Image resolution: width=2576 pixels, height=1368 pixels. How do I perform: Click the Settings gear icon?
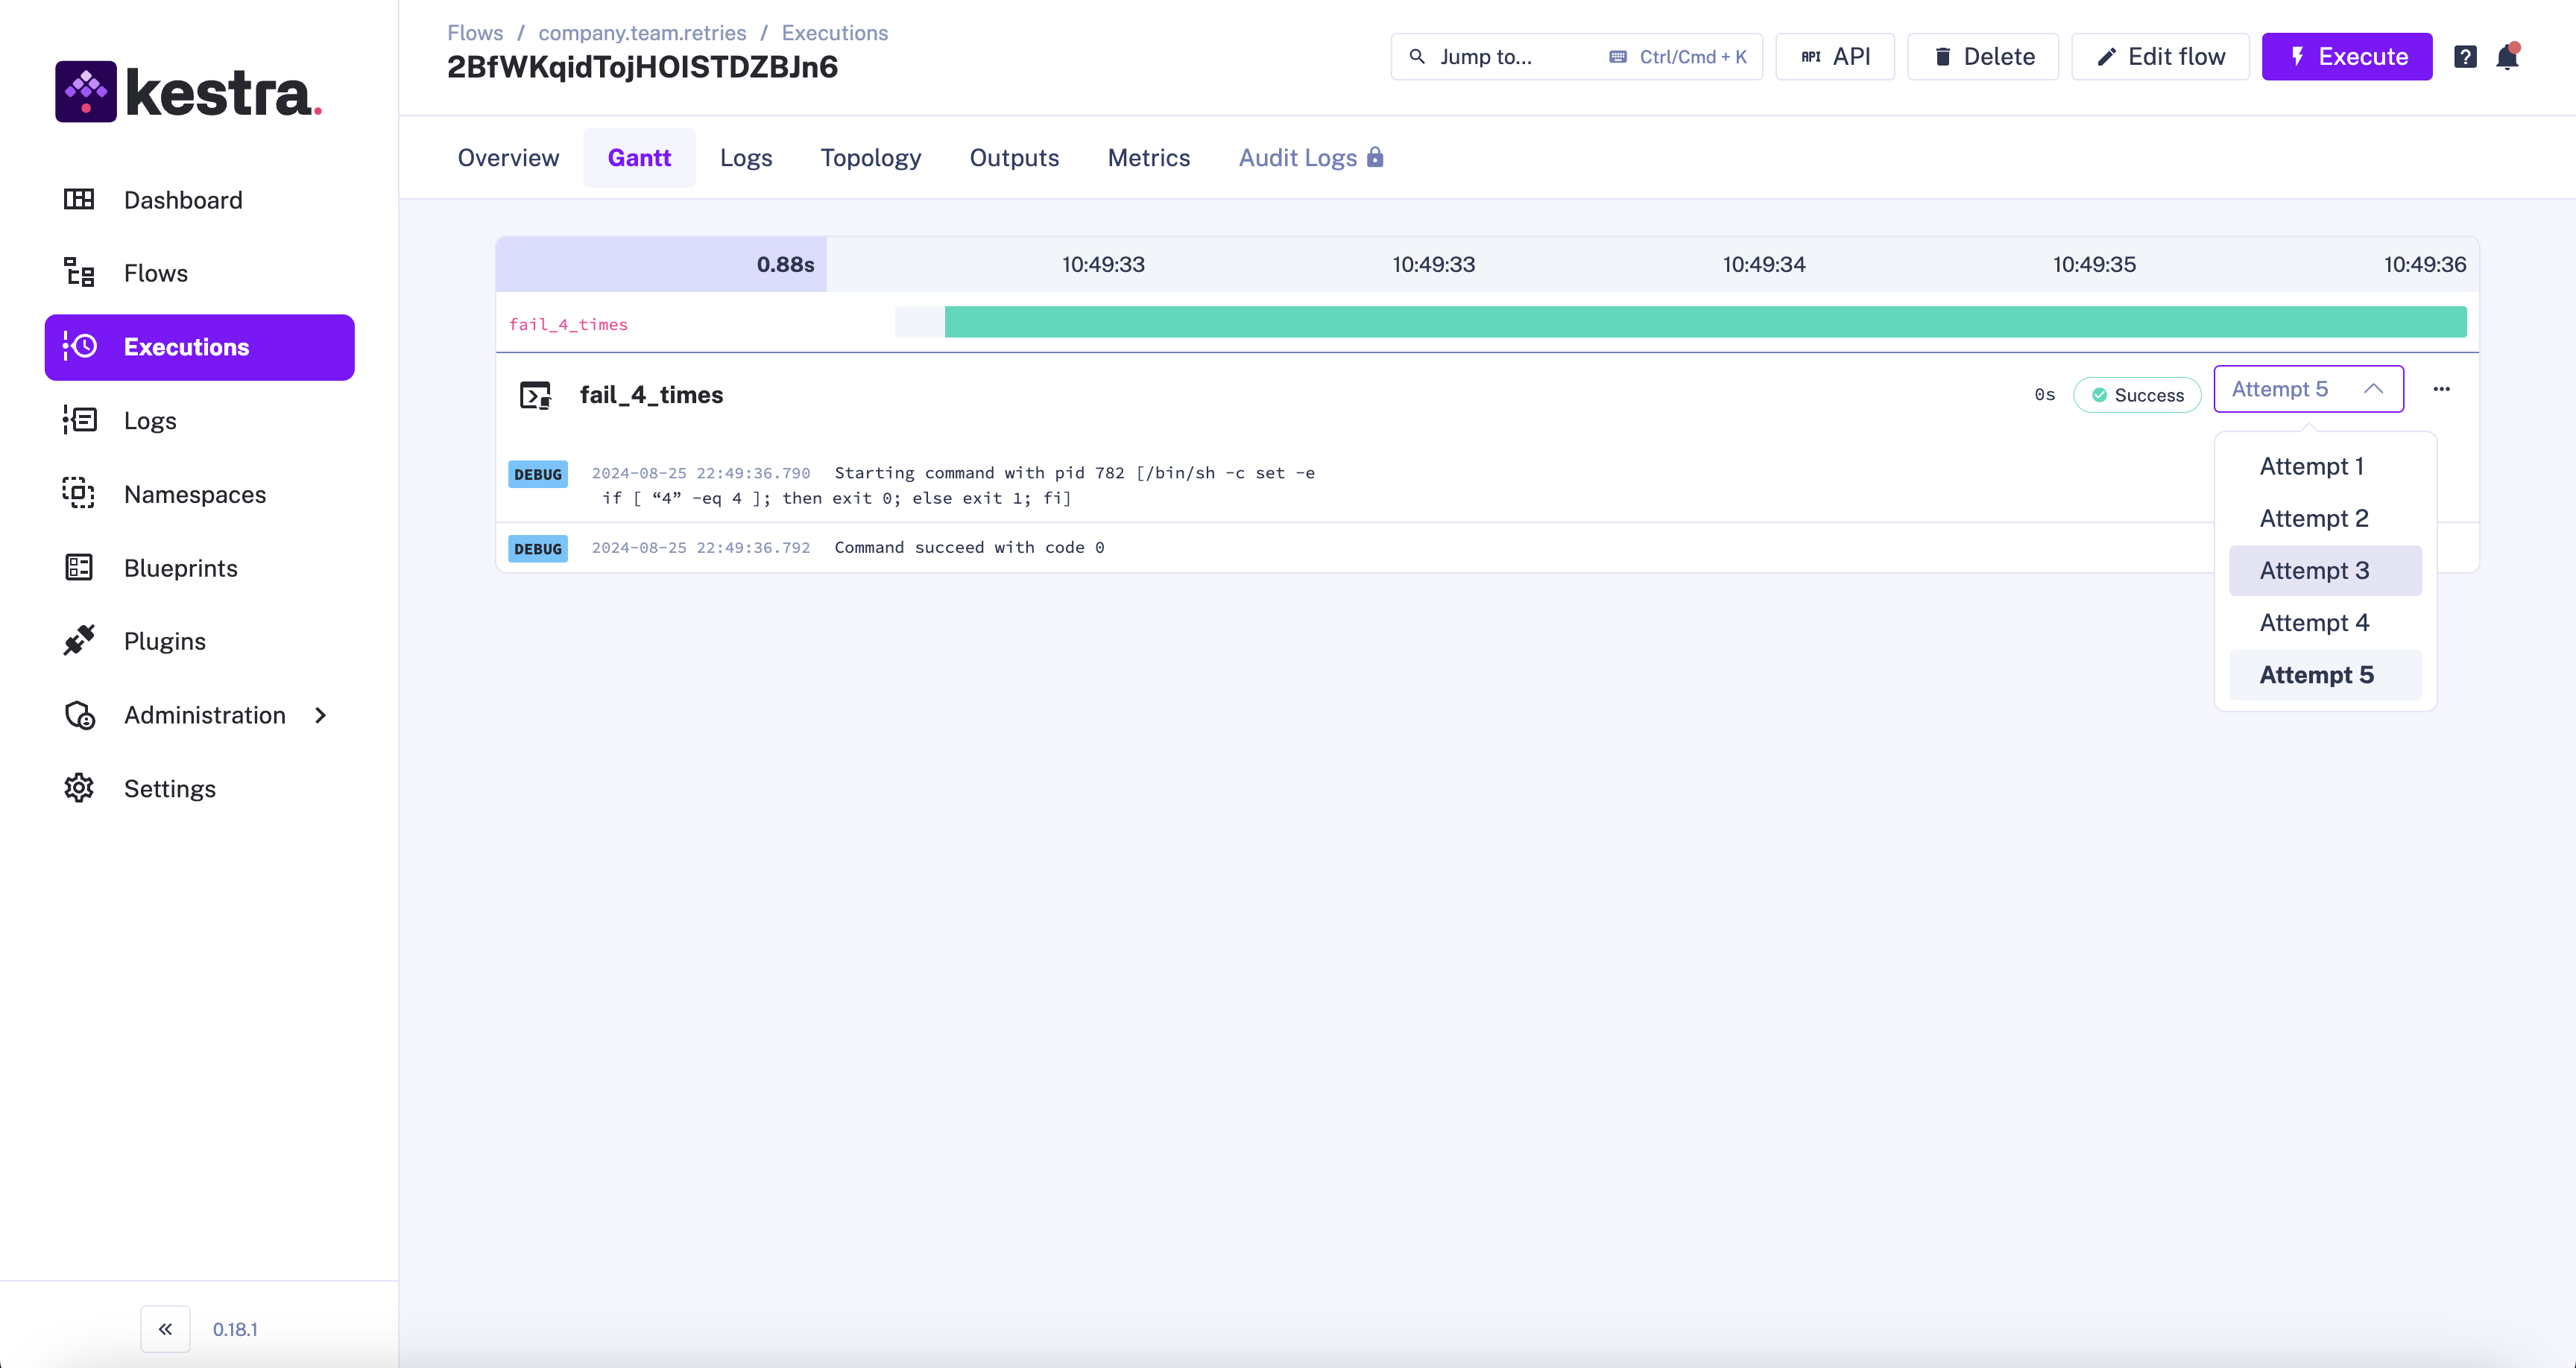79,788
